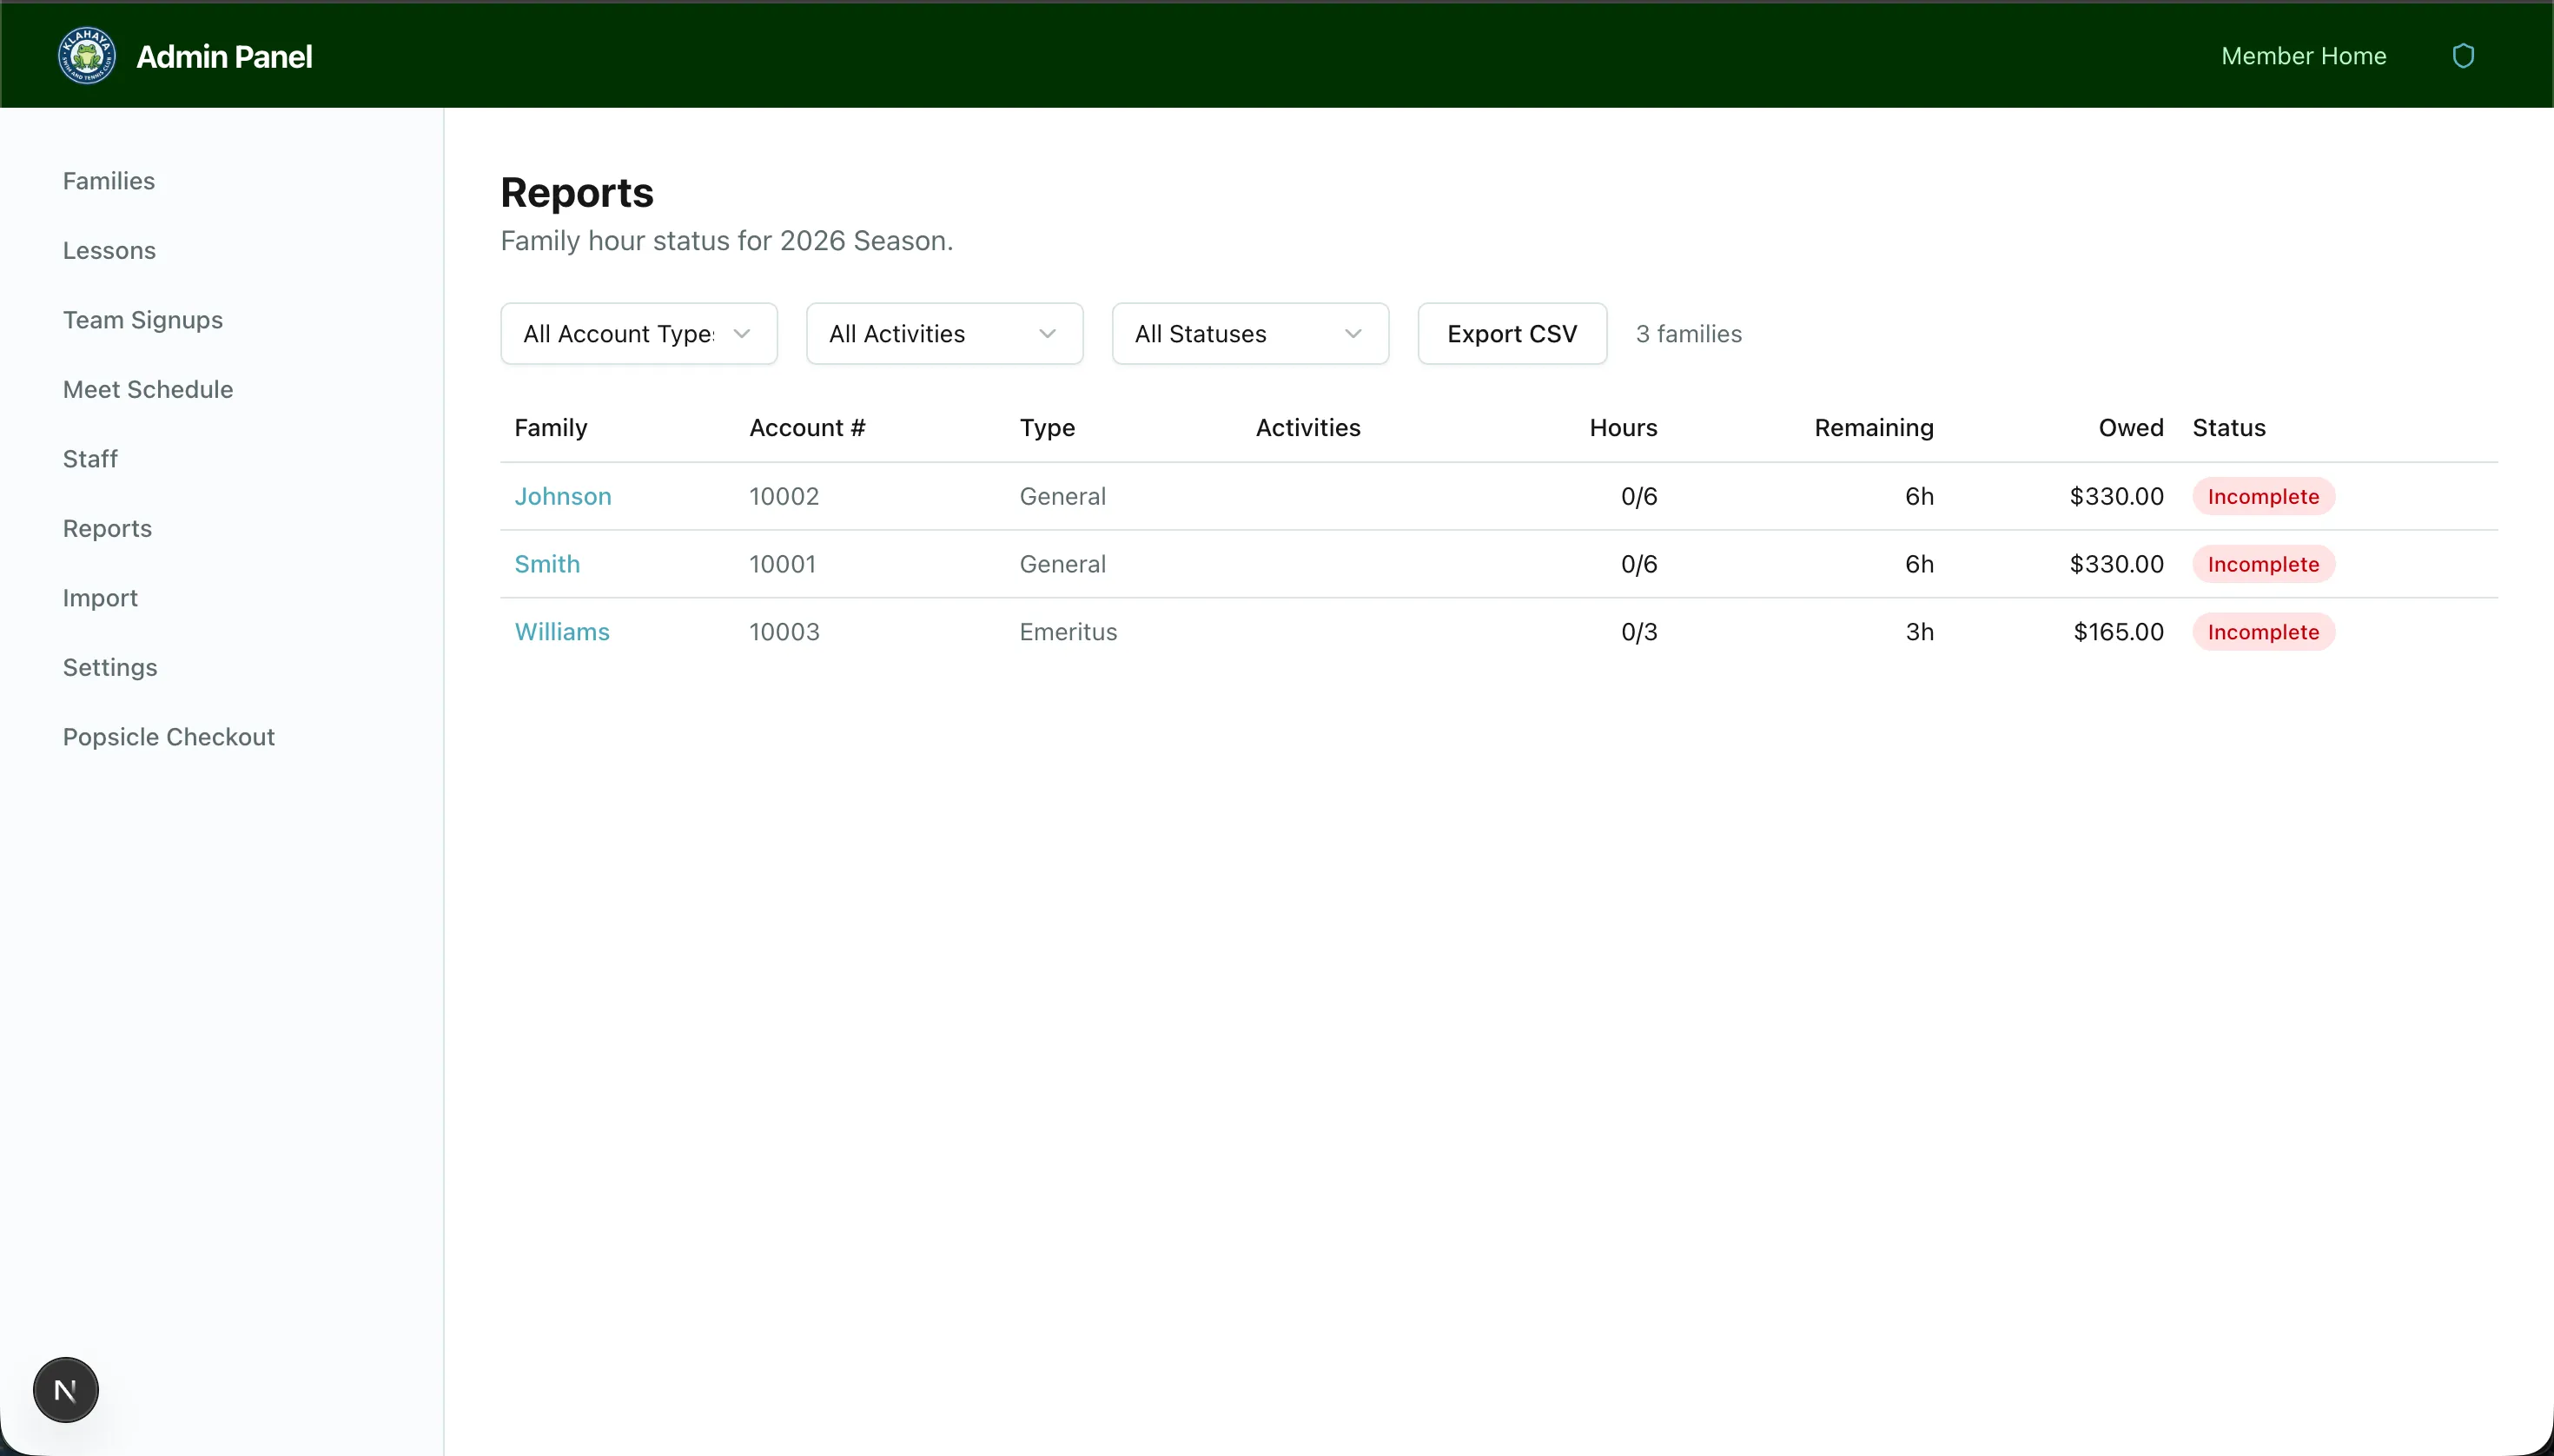Image resolution: width=2554 pixels, height=1456 pixels.
Task: Click Johnson's Incomplete status badge
Action: [x=2263, y=496]
